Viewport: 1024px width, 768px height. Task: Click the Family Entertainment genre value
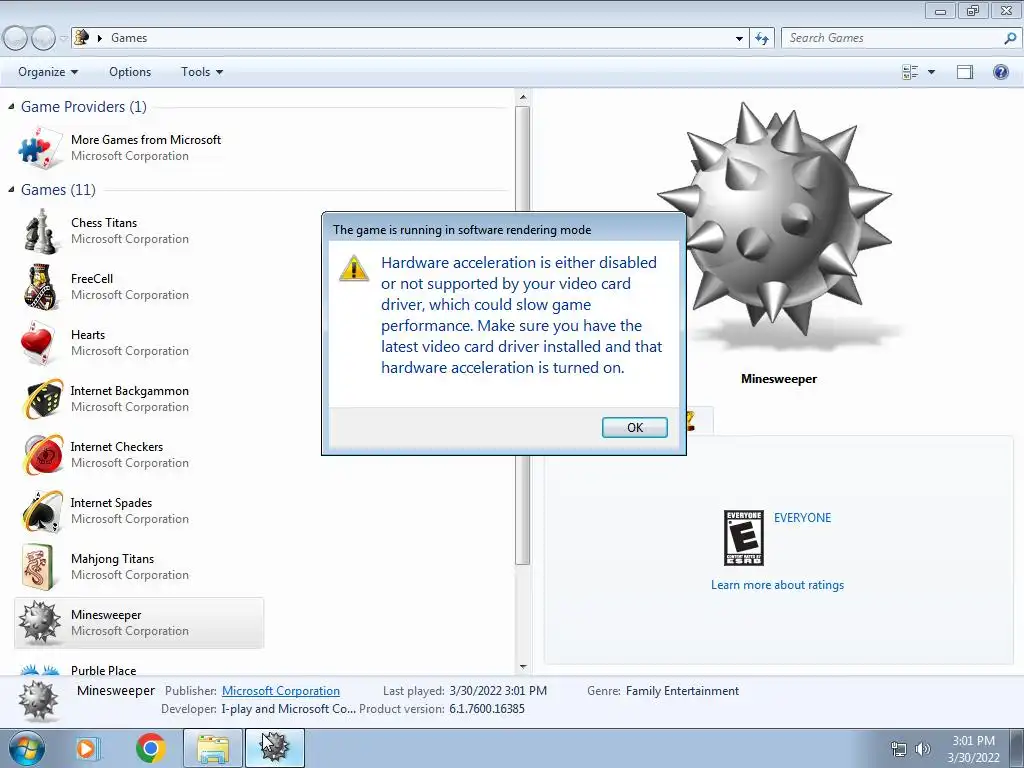pos(682,690)
